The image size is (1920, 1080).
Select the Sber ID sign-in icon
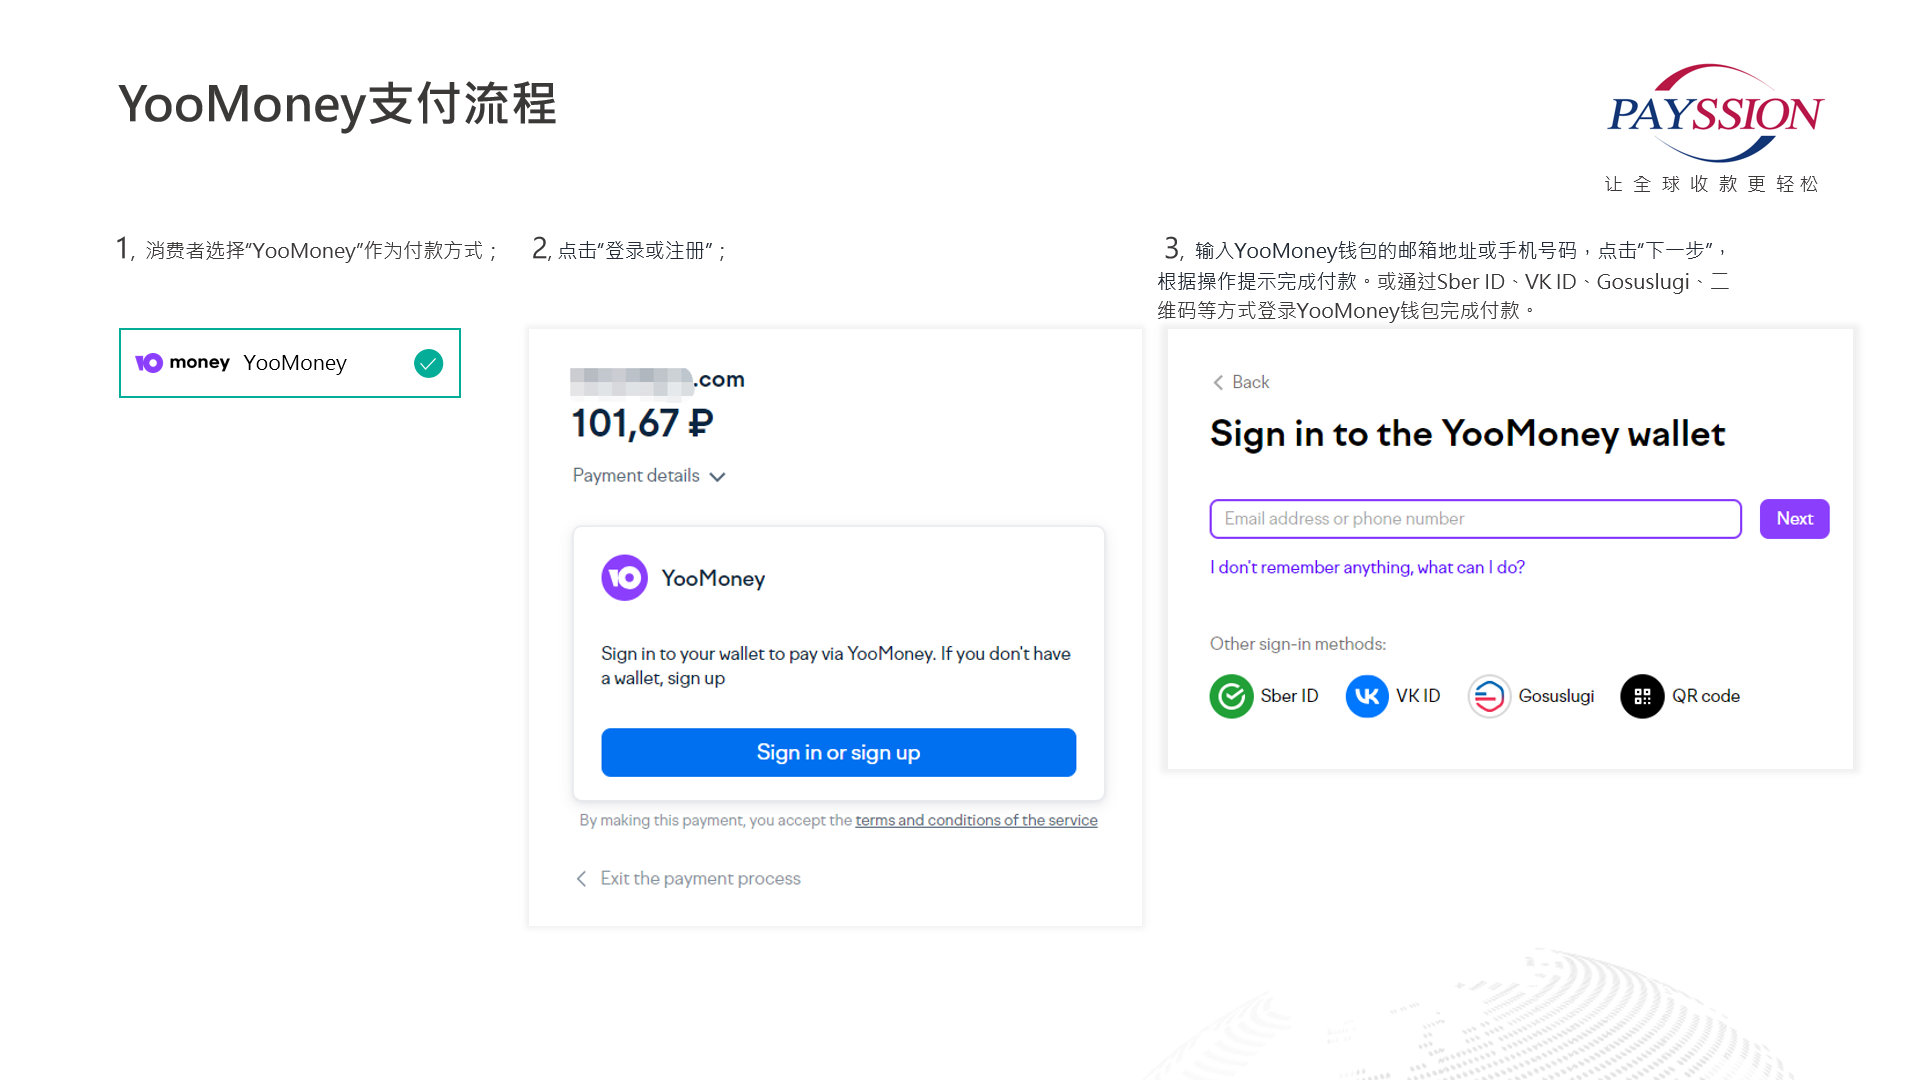click(x=1231, y=696)
